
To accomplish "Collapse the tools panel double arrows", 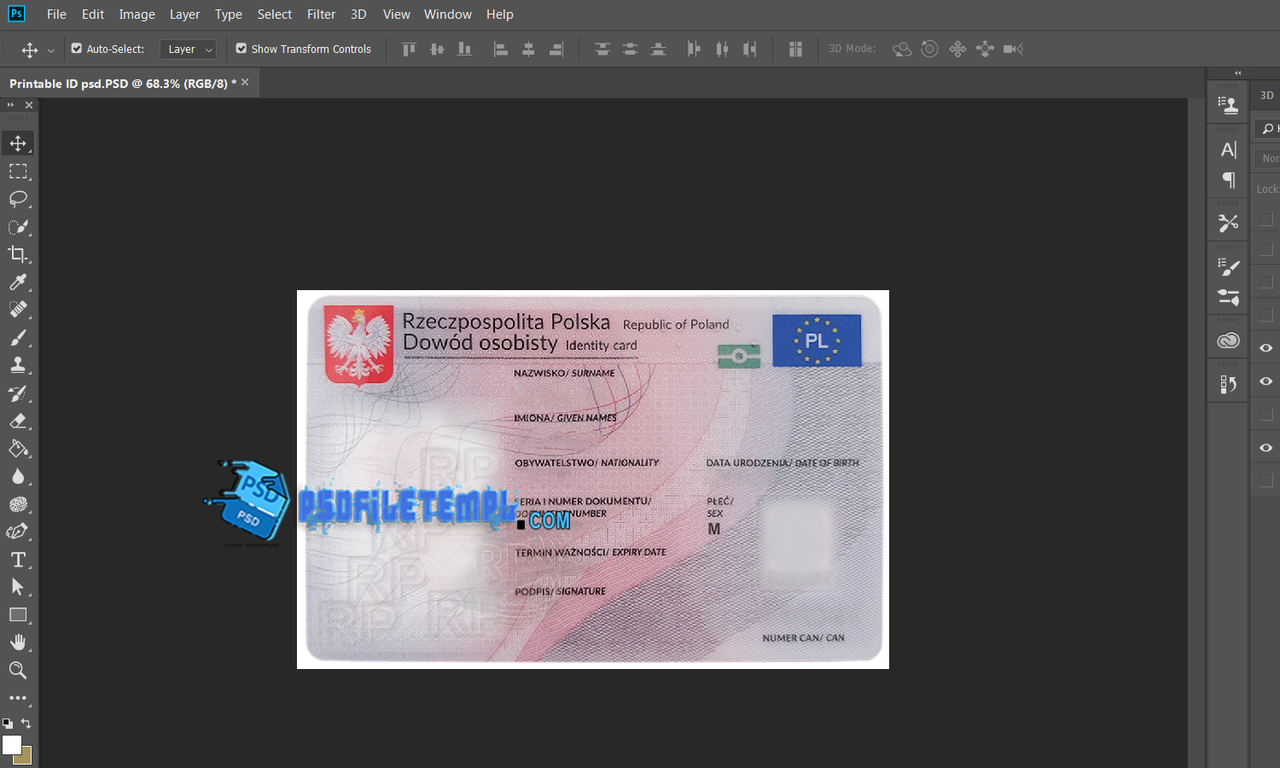I will (11, 105).
